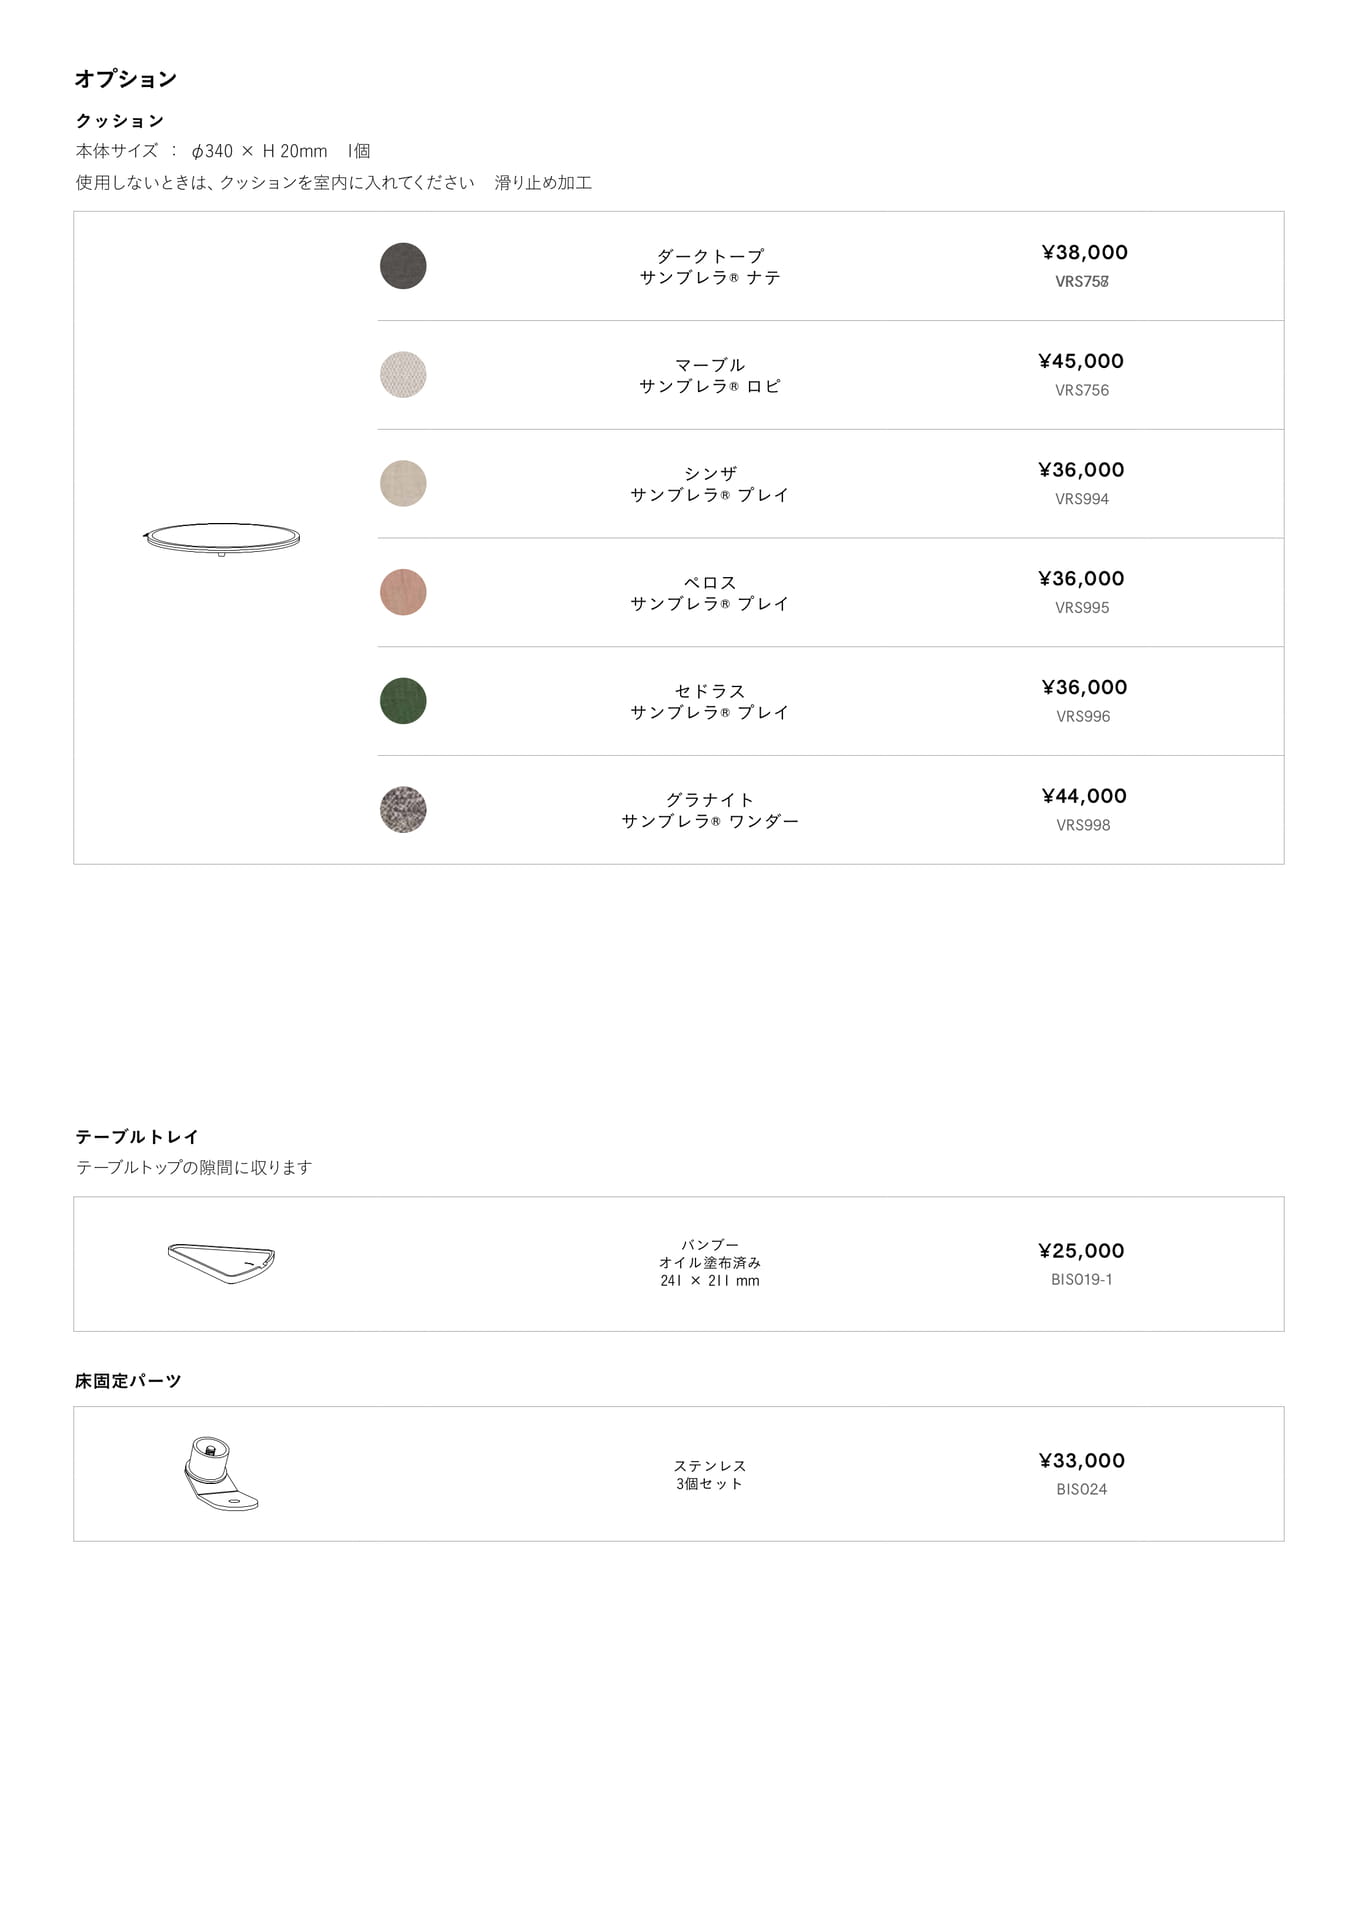
Task: Click the bamboo table tray illustration
Action: pyautogui.click(x=221, y=1263)
